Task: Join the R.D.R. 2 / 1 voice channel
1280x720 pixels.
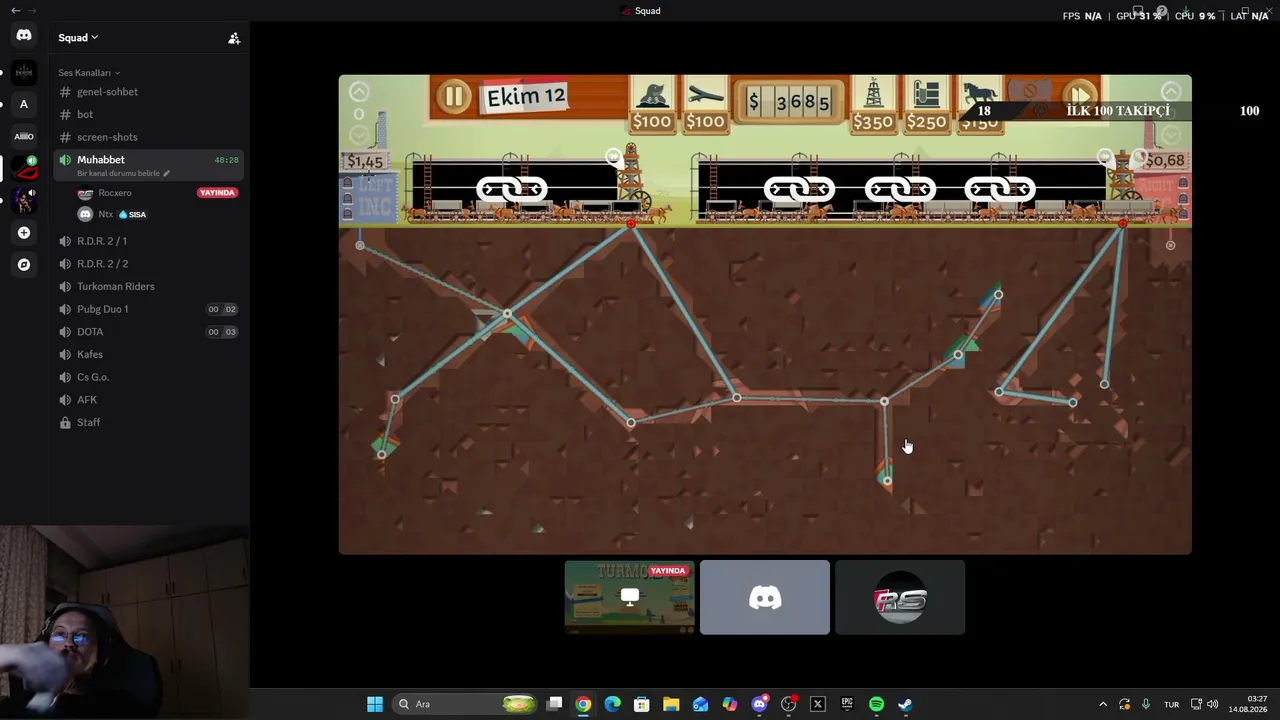Action: coord(148,241)
